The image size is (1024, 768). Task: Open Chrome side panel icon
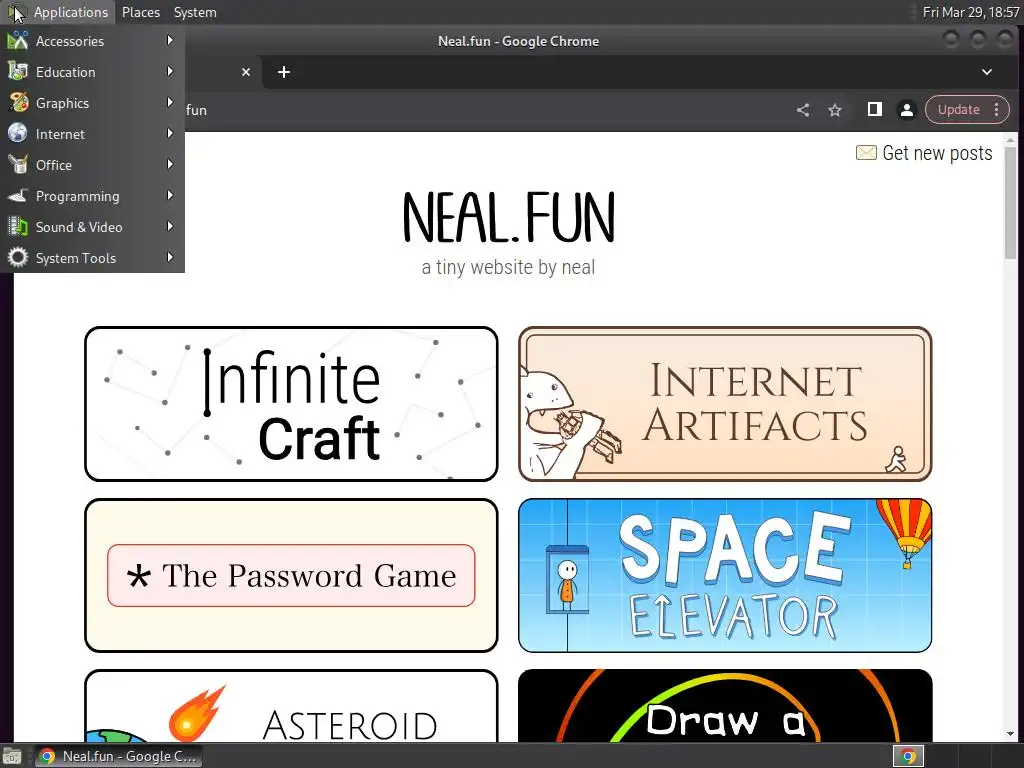pyautogui.click(x=874, y=109)
